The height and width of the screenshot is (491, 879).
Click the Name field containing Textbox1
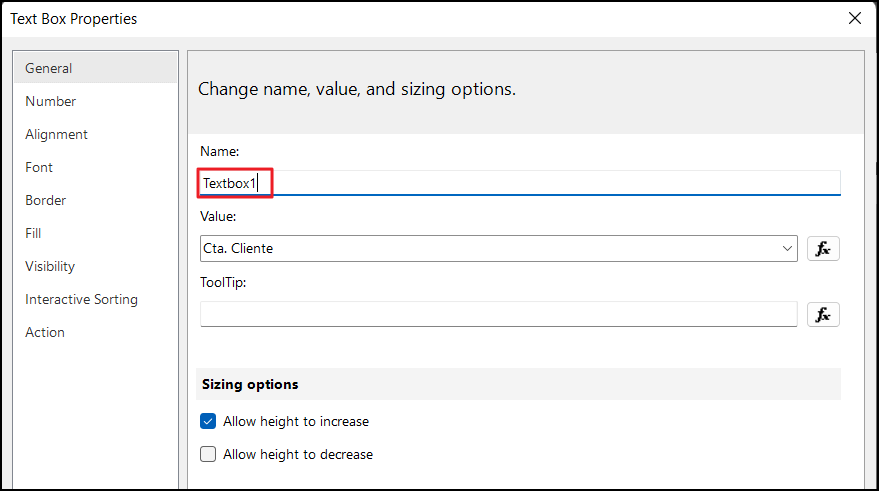click(520, 183)
